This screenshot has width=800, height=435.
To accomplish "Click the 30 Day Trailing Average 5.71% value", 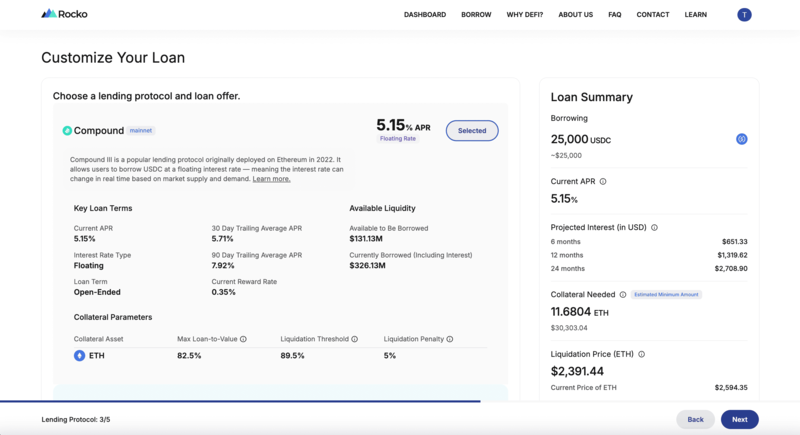I will [222, 239].
